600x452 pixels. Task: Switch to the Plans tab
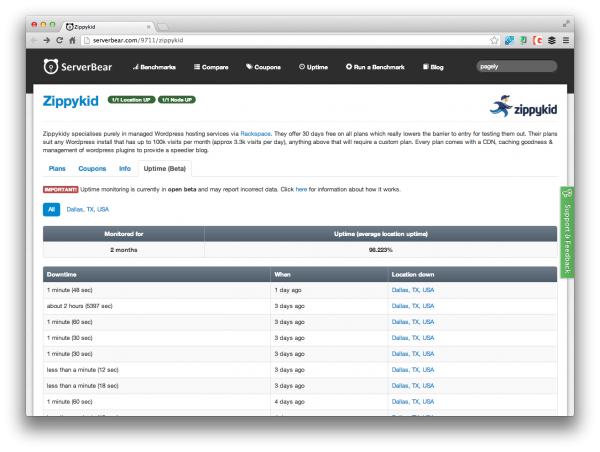click(x=57, y=169)
